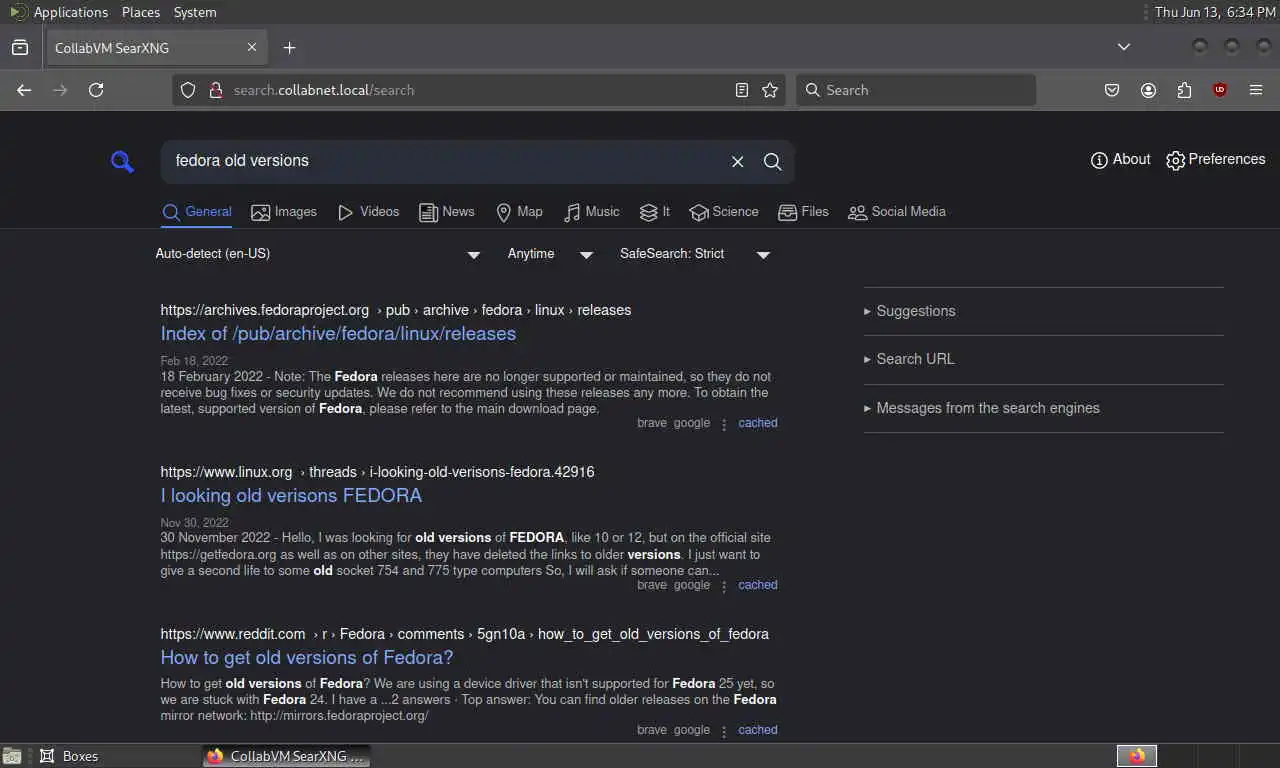Click the insecure connection padlock icon

pos(214,90)
